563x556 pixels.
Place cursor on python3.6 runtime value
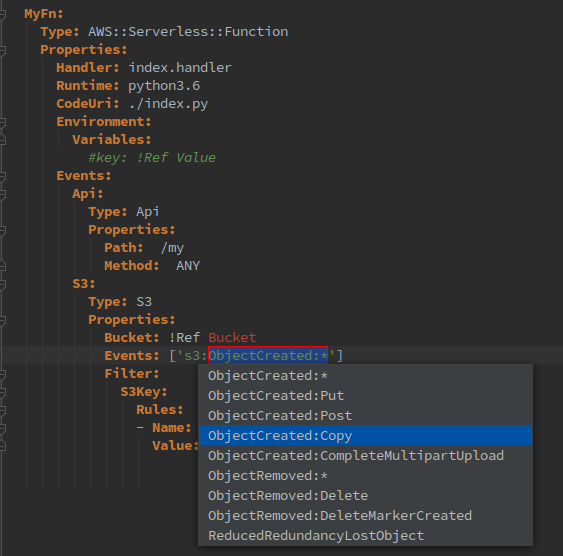point(164,86)
